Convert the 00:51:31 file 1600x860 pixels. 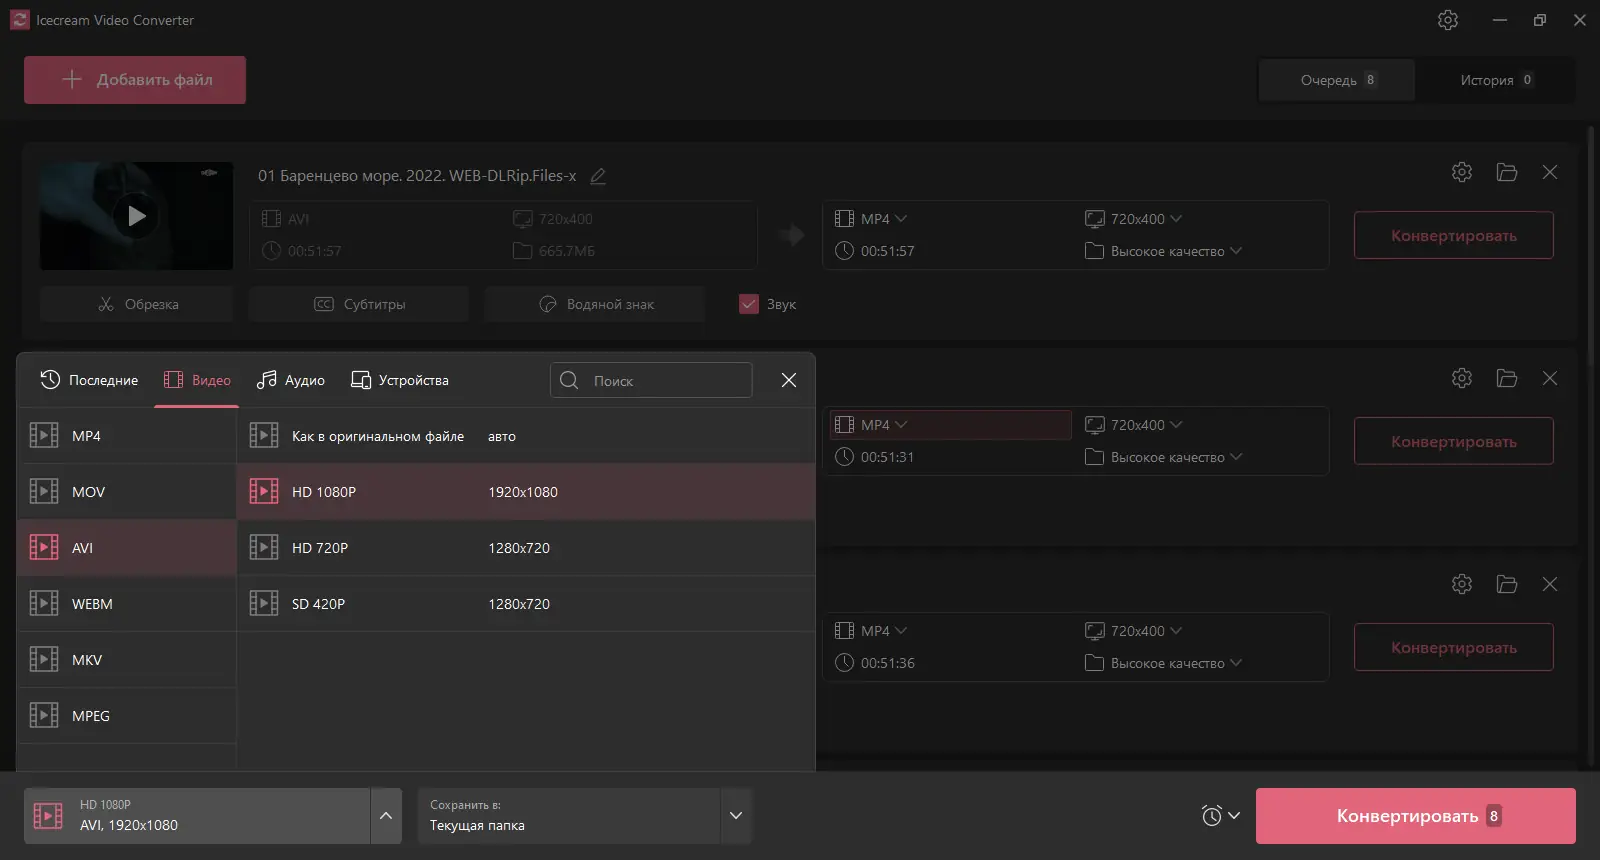tap(1454, 441)
